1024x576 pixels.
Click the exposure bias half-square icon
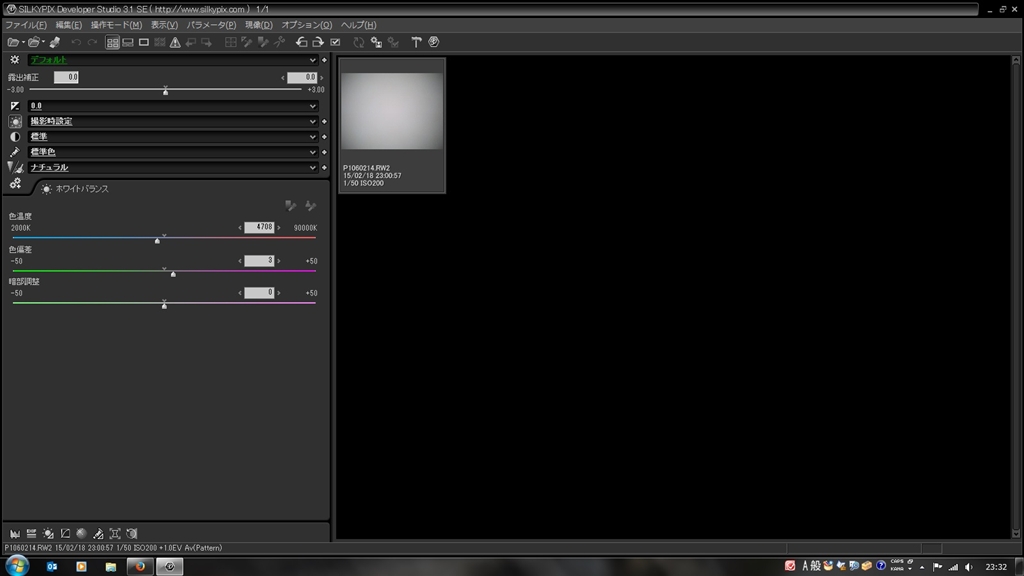coord(15,106)
